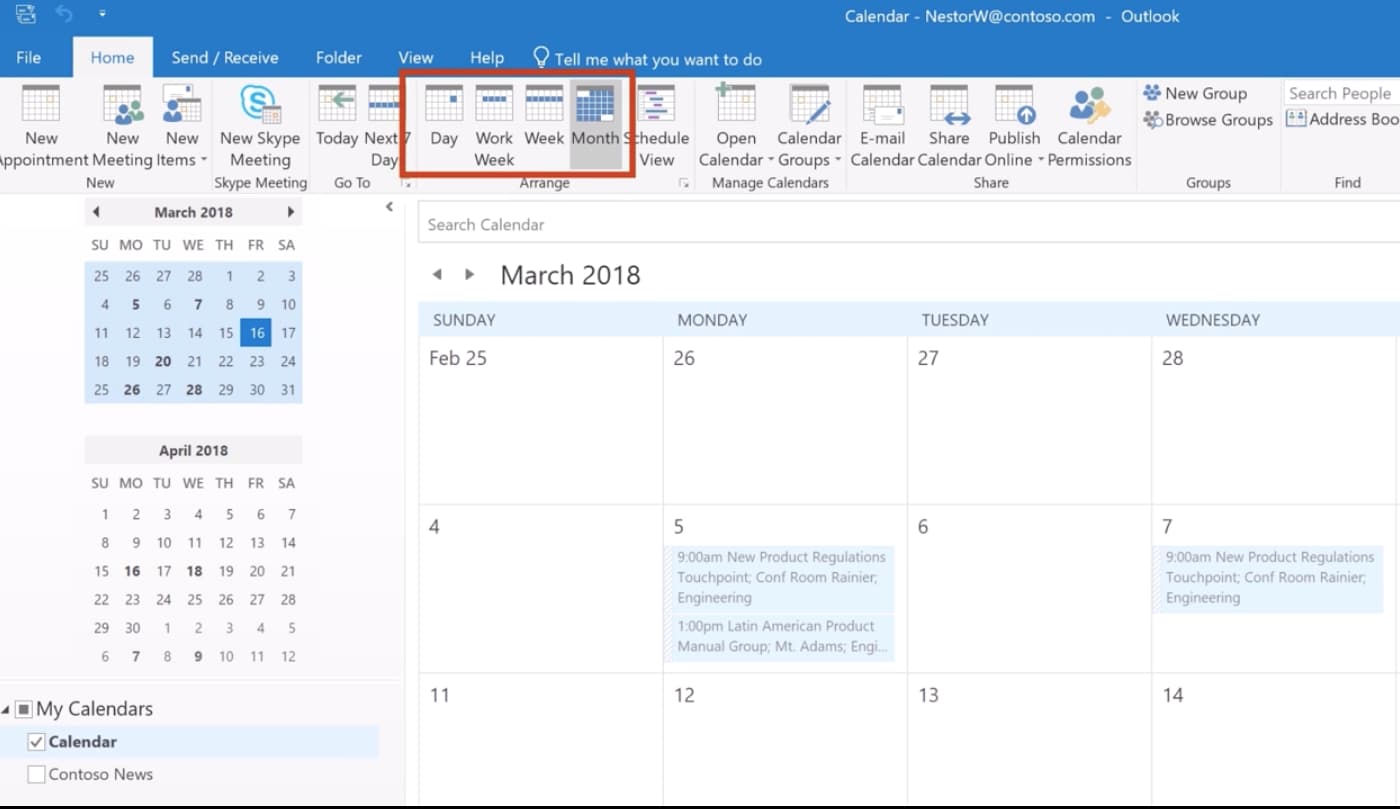The height and width of the screenshot is (809, 1400).
Task: Open Calendar Permissions
Action: pos(1089,106)
